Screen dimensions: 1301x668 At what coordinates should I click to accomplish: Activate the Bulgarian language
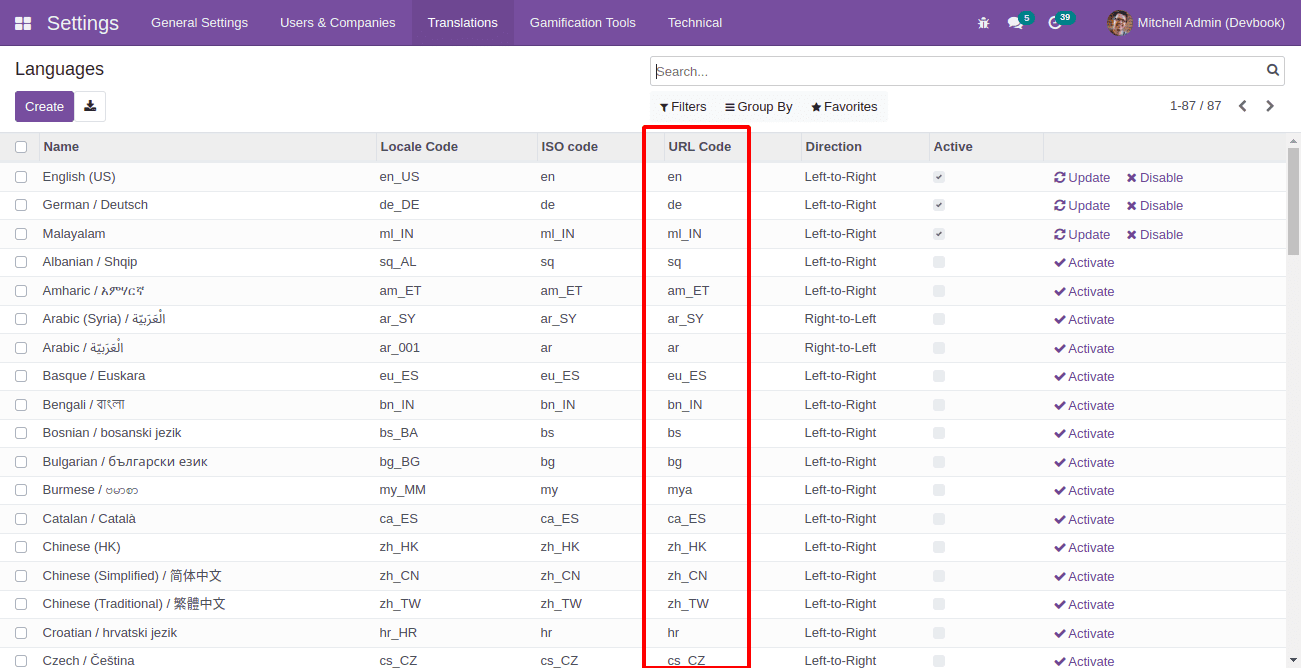1084,462
